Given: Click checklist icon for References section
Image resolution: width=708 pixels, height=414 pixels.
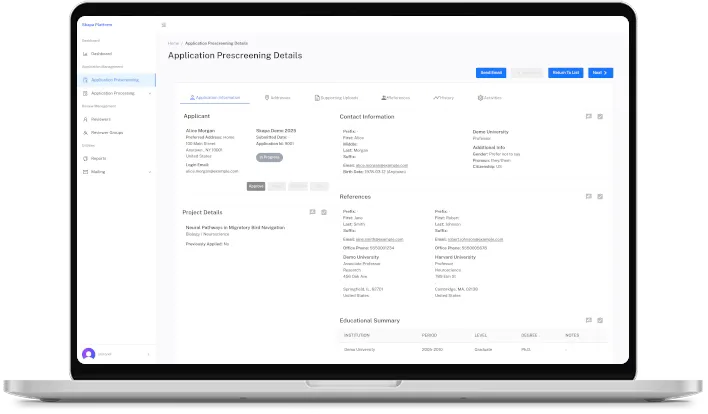Looking at the screenshot, I should point(600,196).
